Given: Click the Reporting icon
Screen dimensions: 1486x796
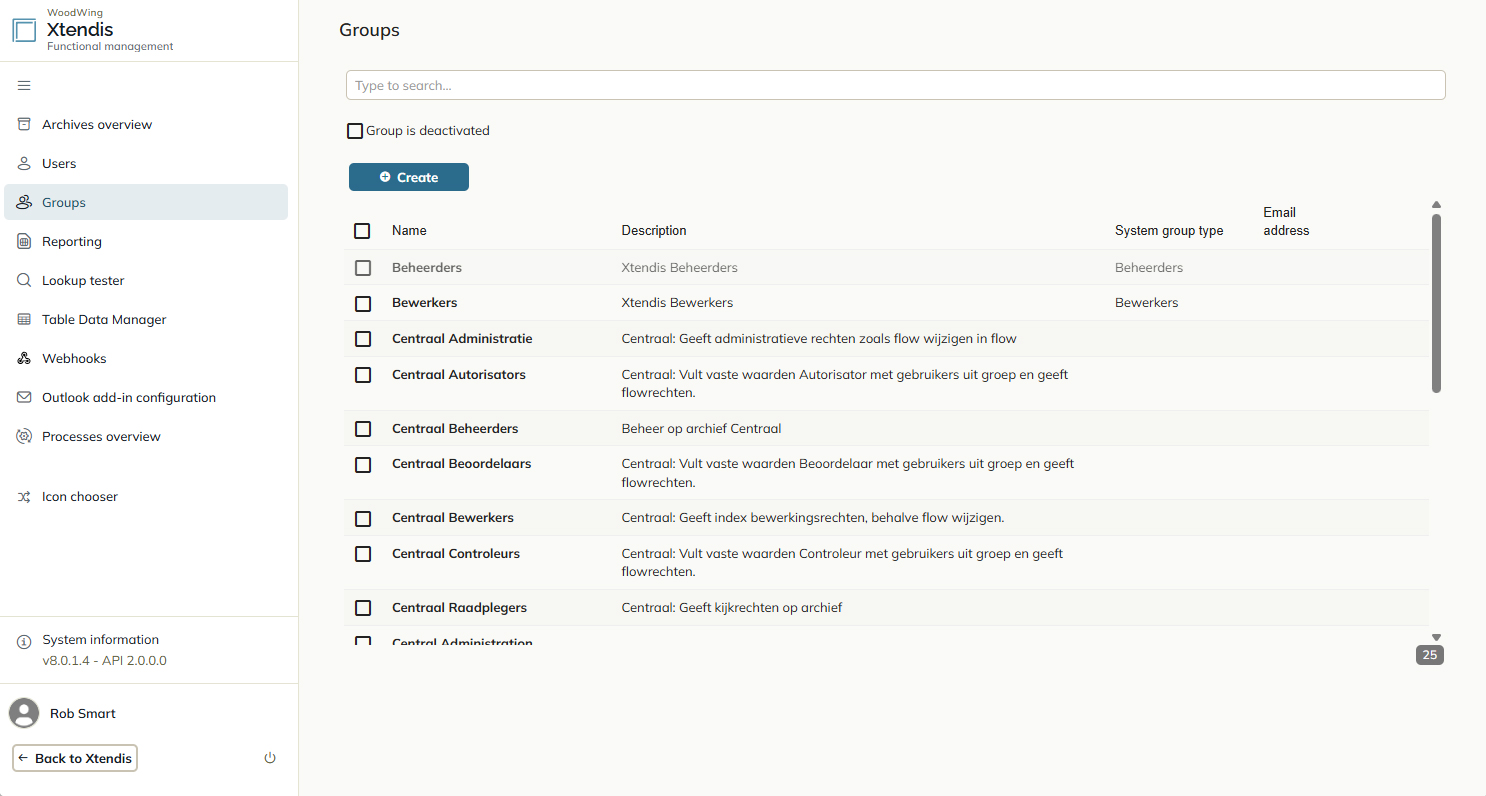Looking at the screenshot, I should 24,242.
